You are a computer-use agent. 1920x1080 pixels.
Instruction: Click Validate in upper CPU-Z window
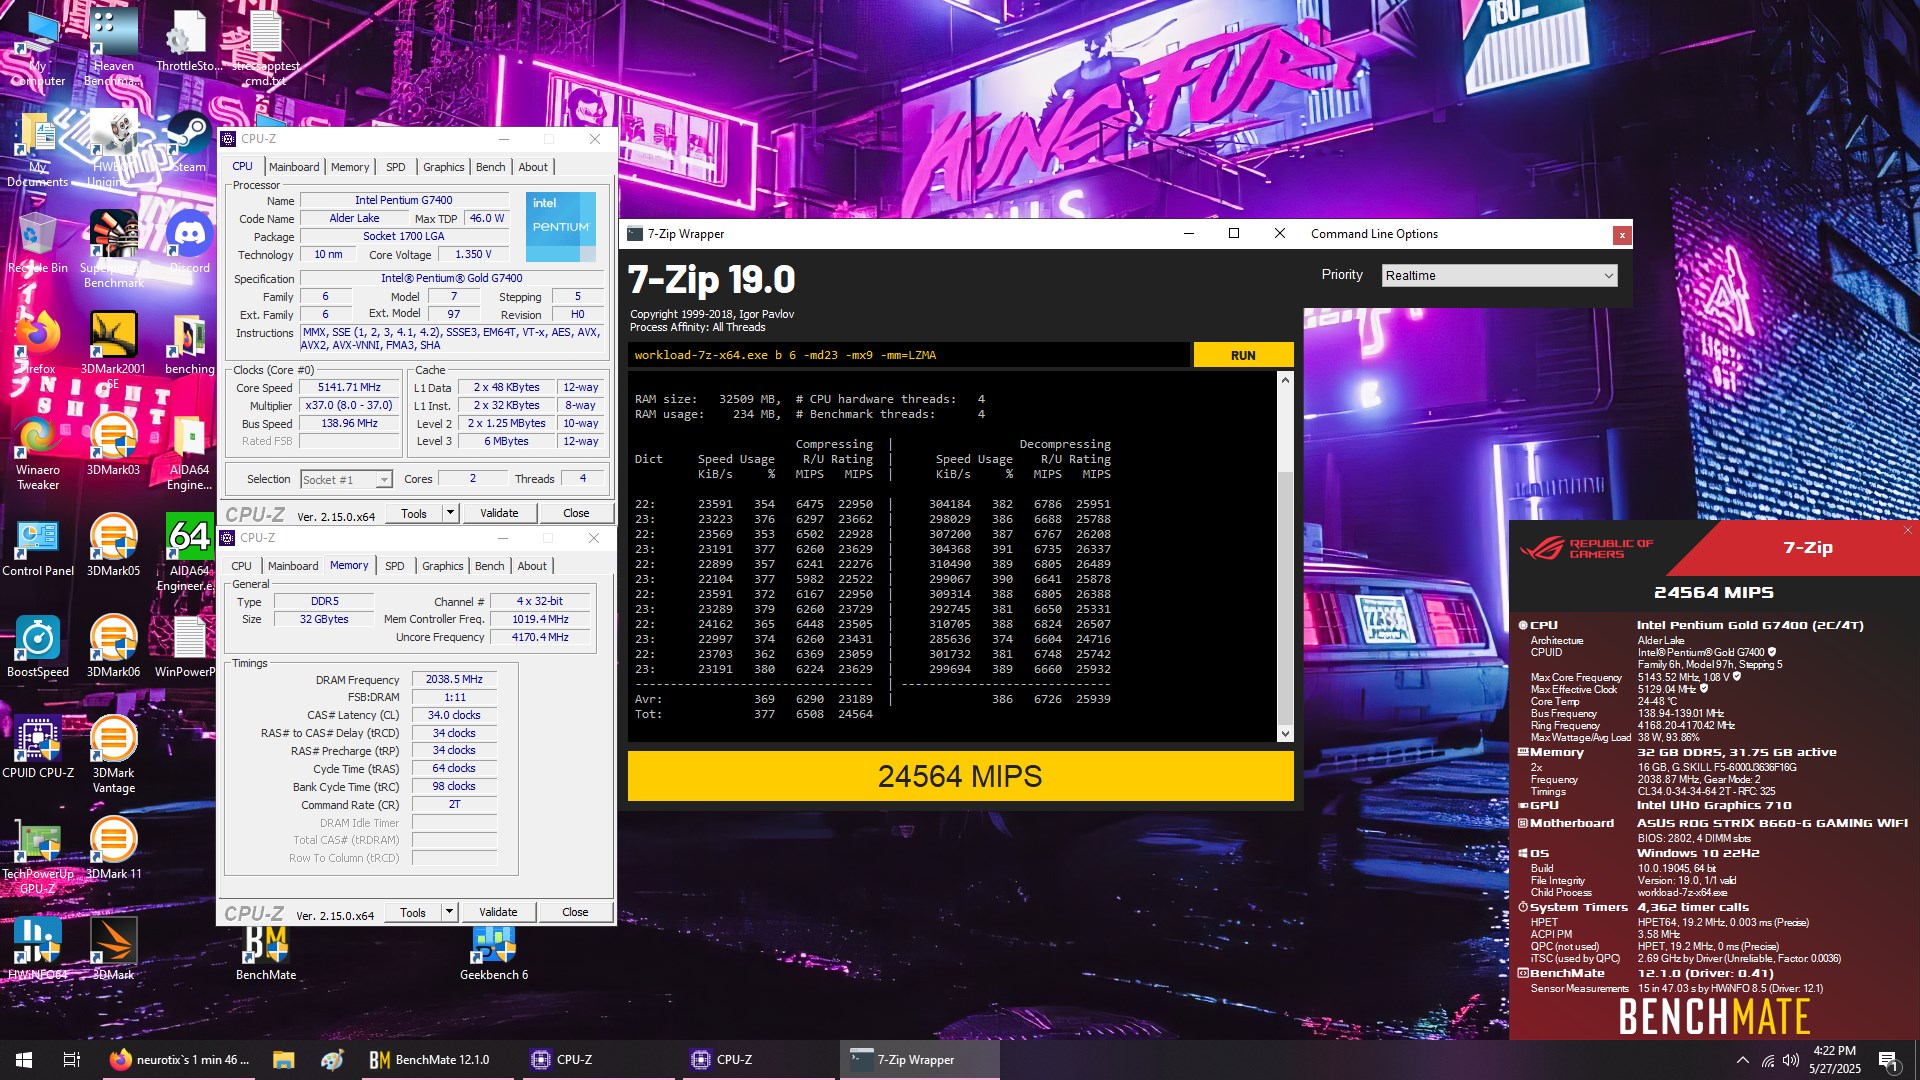499,513
